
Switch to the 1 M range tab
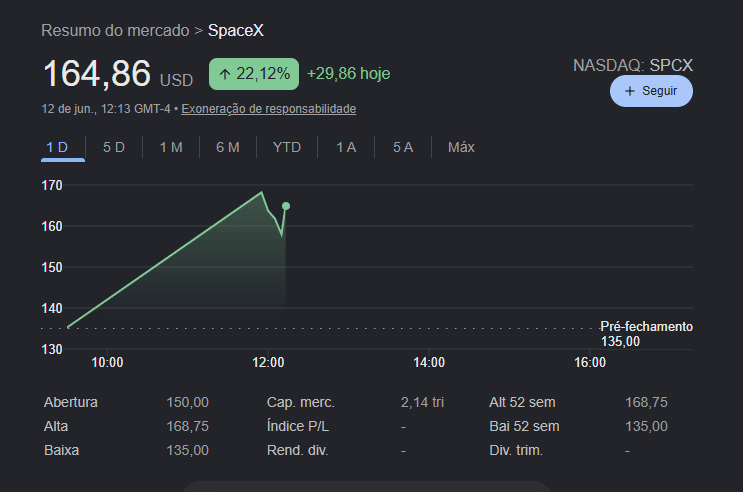point(171,147)
